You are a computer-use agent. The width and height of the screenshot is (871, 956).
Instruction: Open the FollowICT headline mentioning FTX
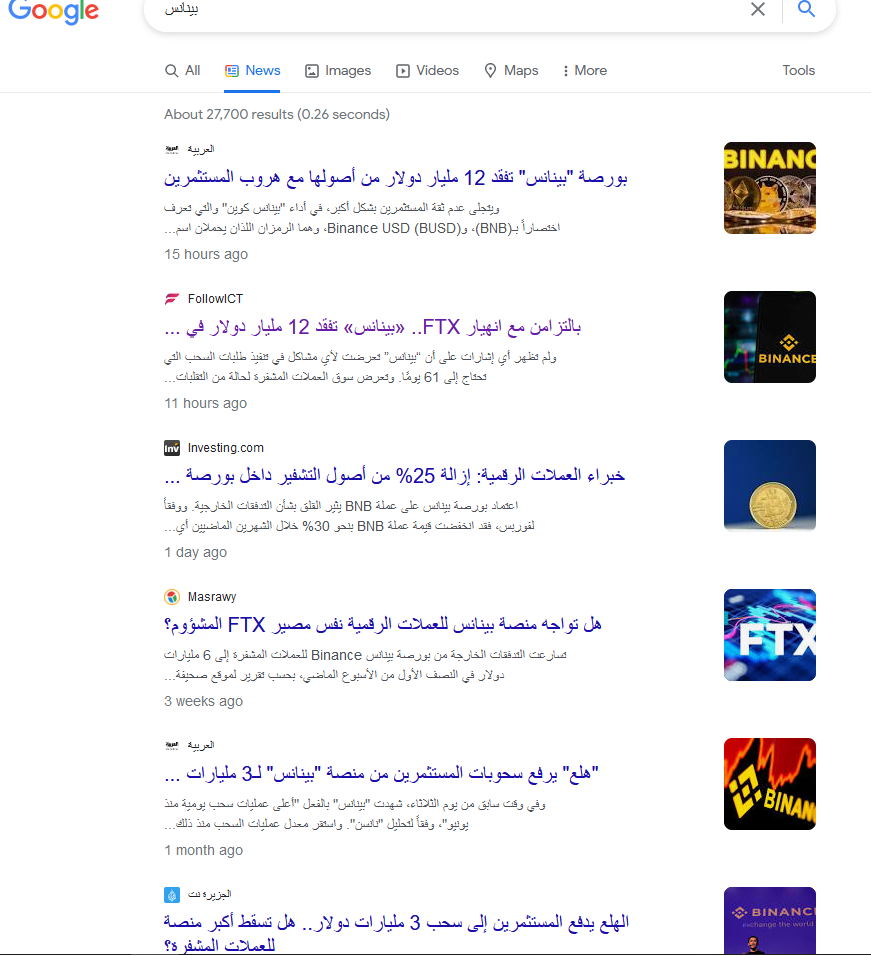[x=372, y=327]
